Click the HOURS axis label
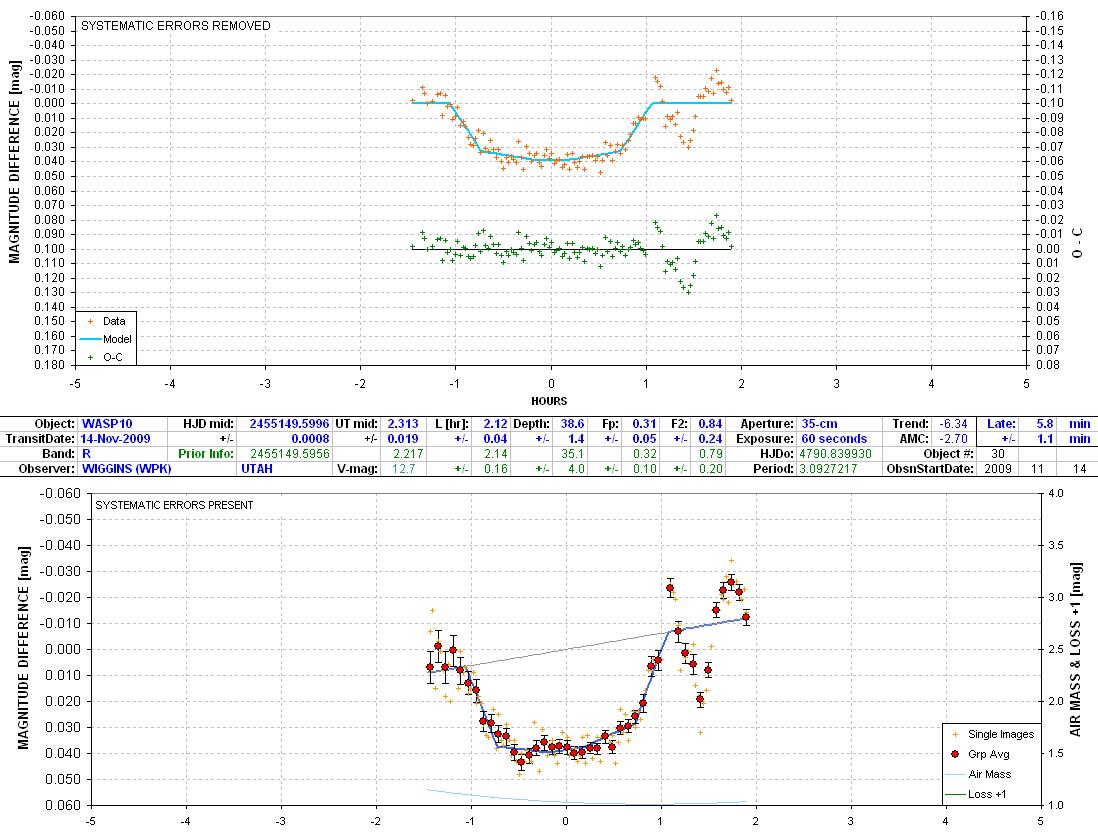The width and height of the screenshot is (1098, 832). [x=549, y=401]
